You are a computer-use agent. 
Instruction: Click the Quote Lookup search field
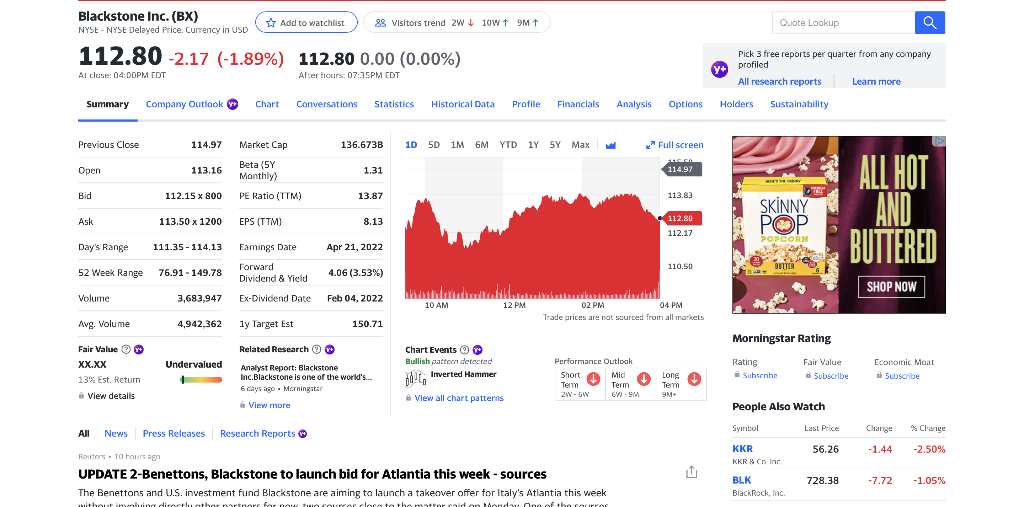(x=843, y=22)
